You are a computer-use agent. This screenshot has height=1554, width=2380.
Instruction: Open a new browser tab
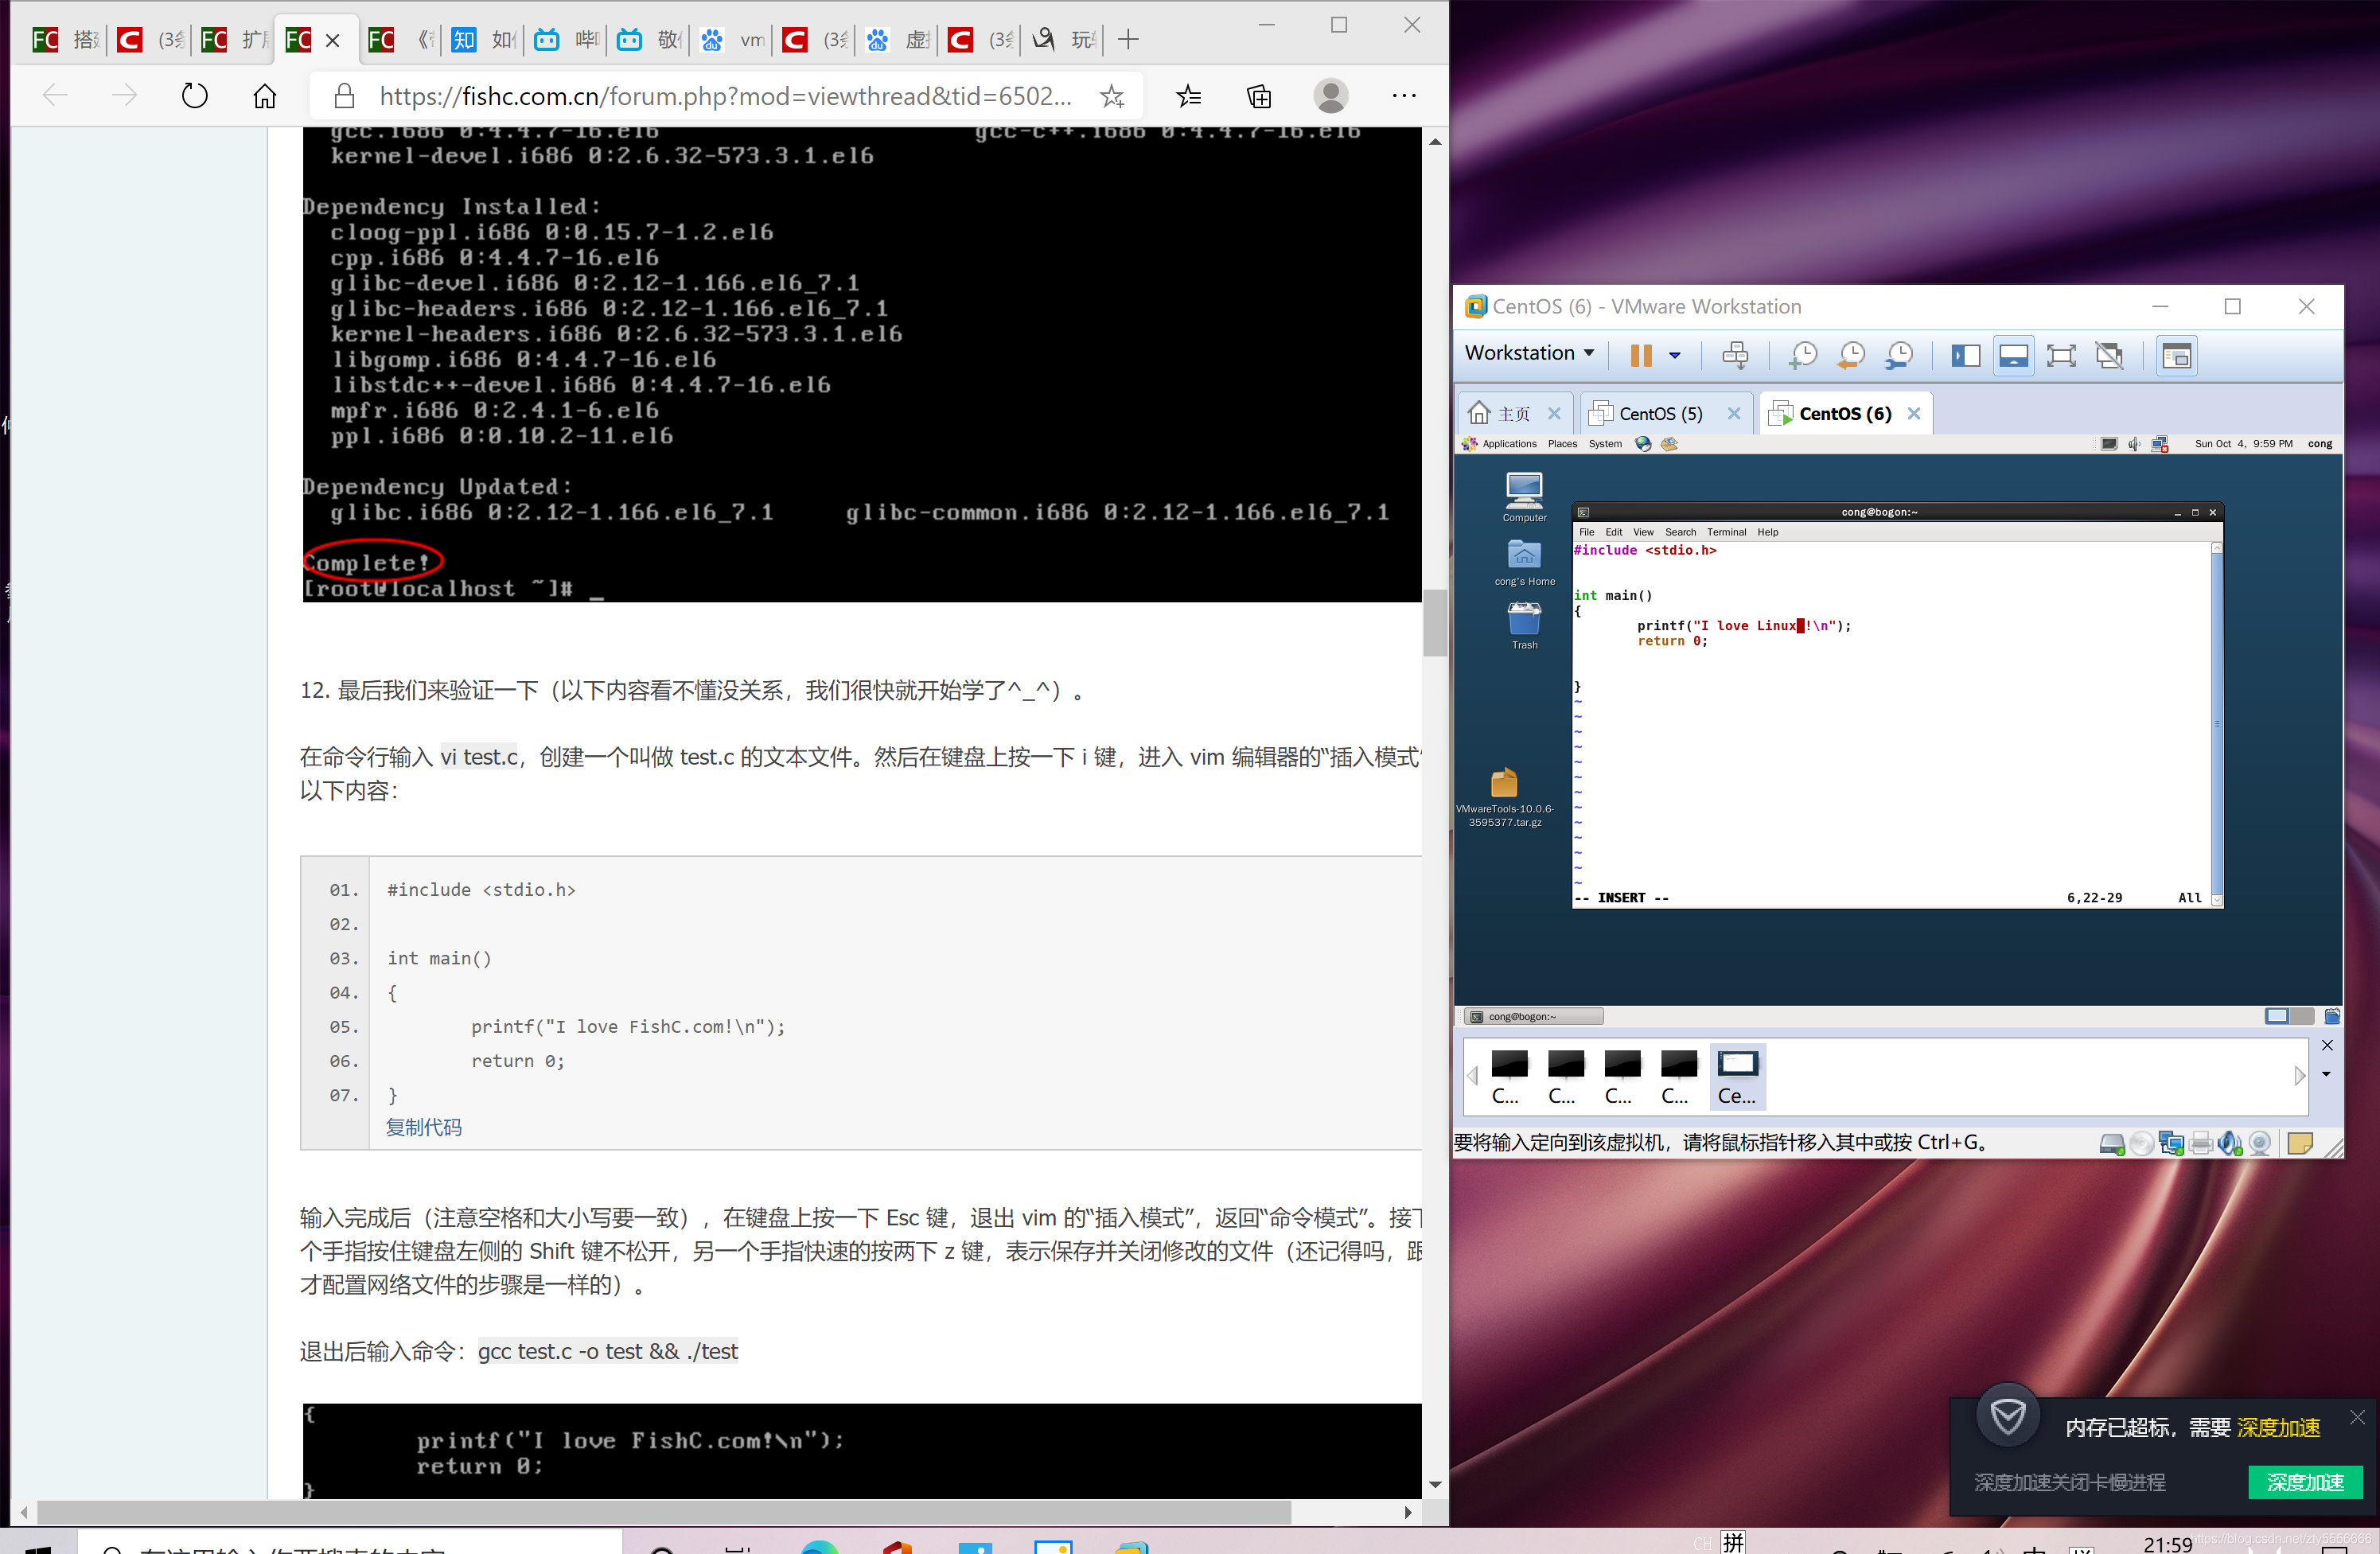pyautogui.click(x=1128, y=40)
